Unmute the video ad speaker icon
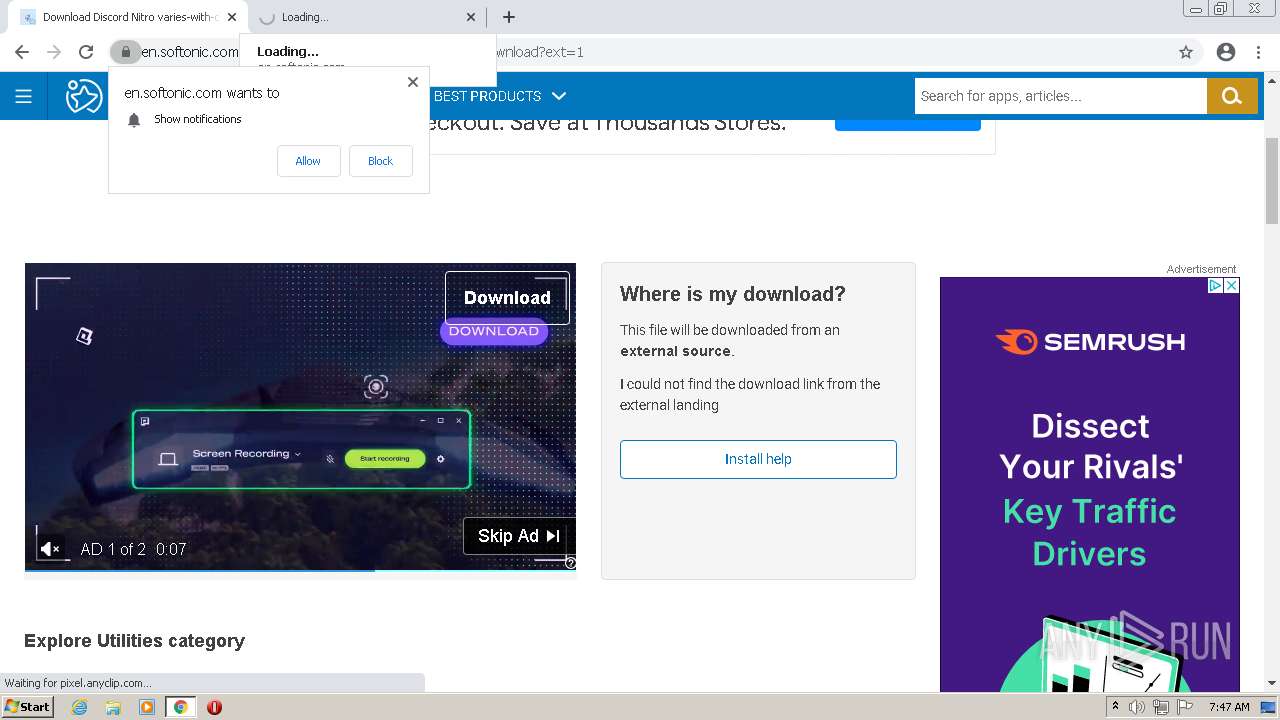Image resolution: width=1280 pixels, height=720 pixels. click(x=49, y=549)
